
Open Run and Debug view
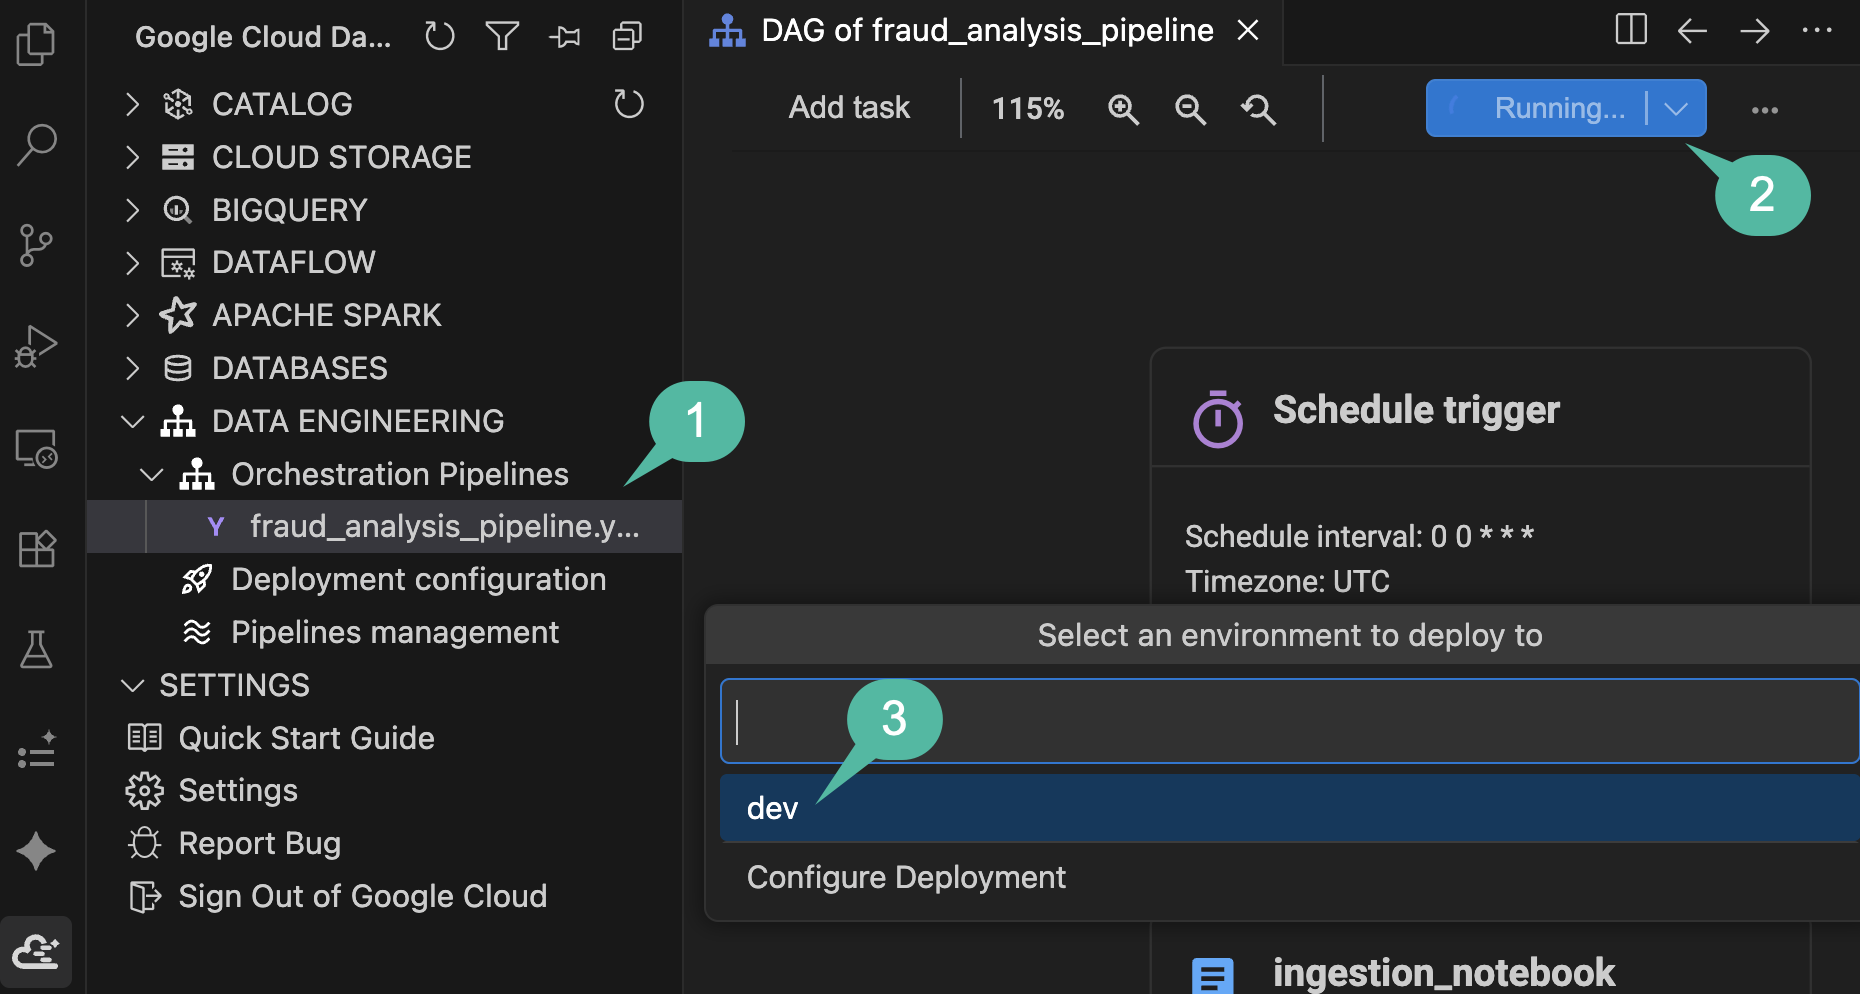pos(36,347)
